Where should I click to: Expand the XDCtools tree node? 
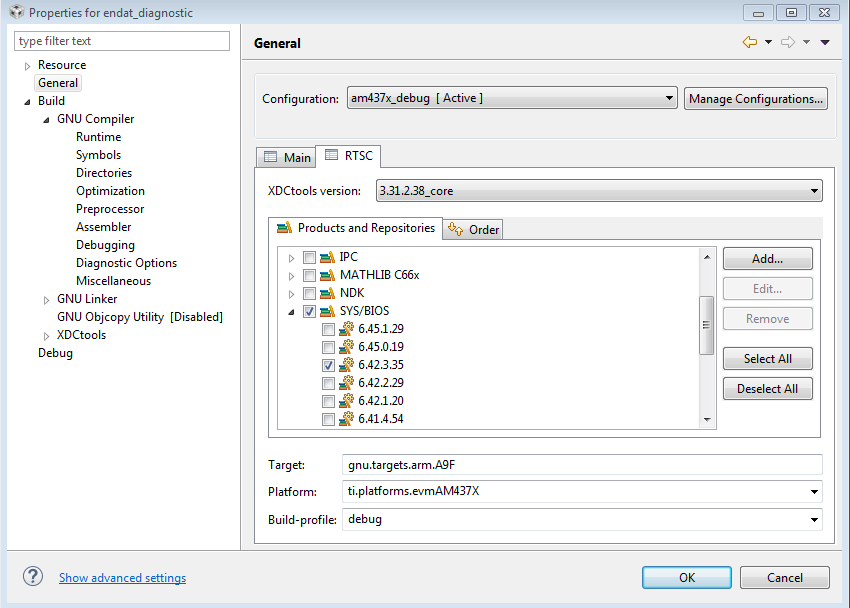click(x=46, y=336)
